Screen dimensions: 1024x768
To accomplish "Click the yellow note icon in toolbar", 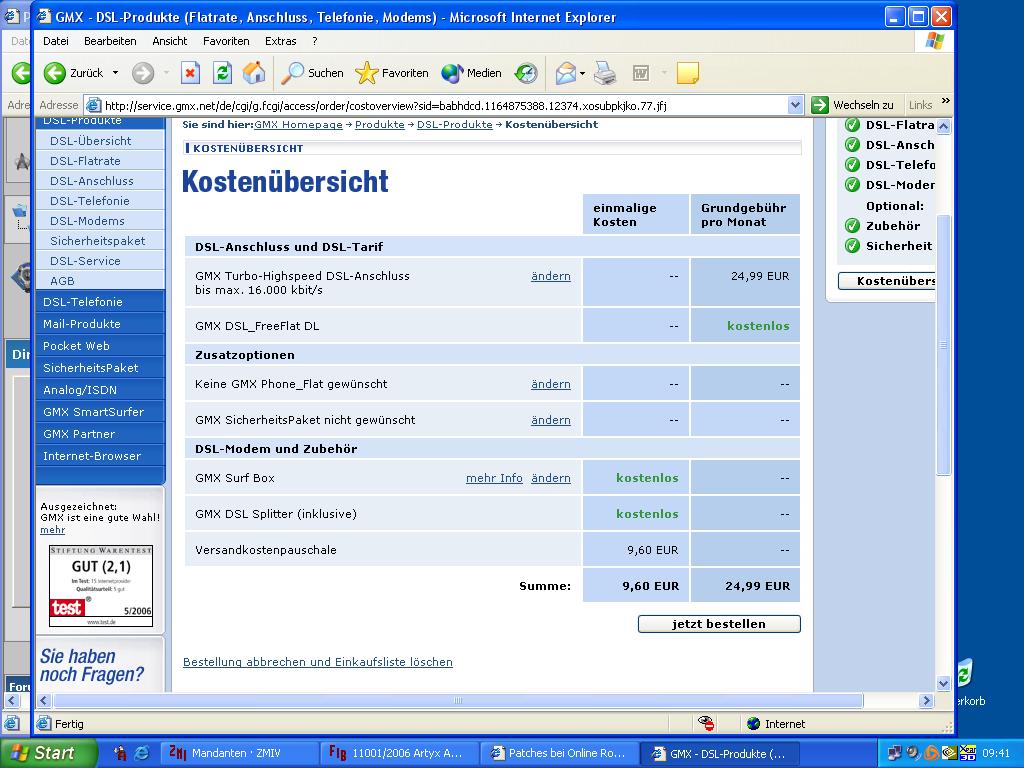I will tap(687, 73).
